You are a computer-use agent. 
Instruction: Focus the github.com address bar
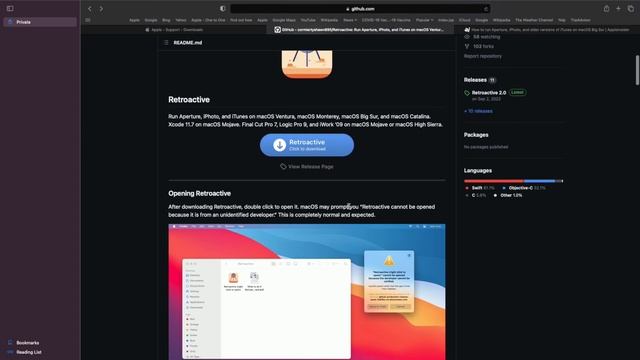[x=360, y=9]
